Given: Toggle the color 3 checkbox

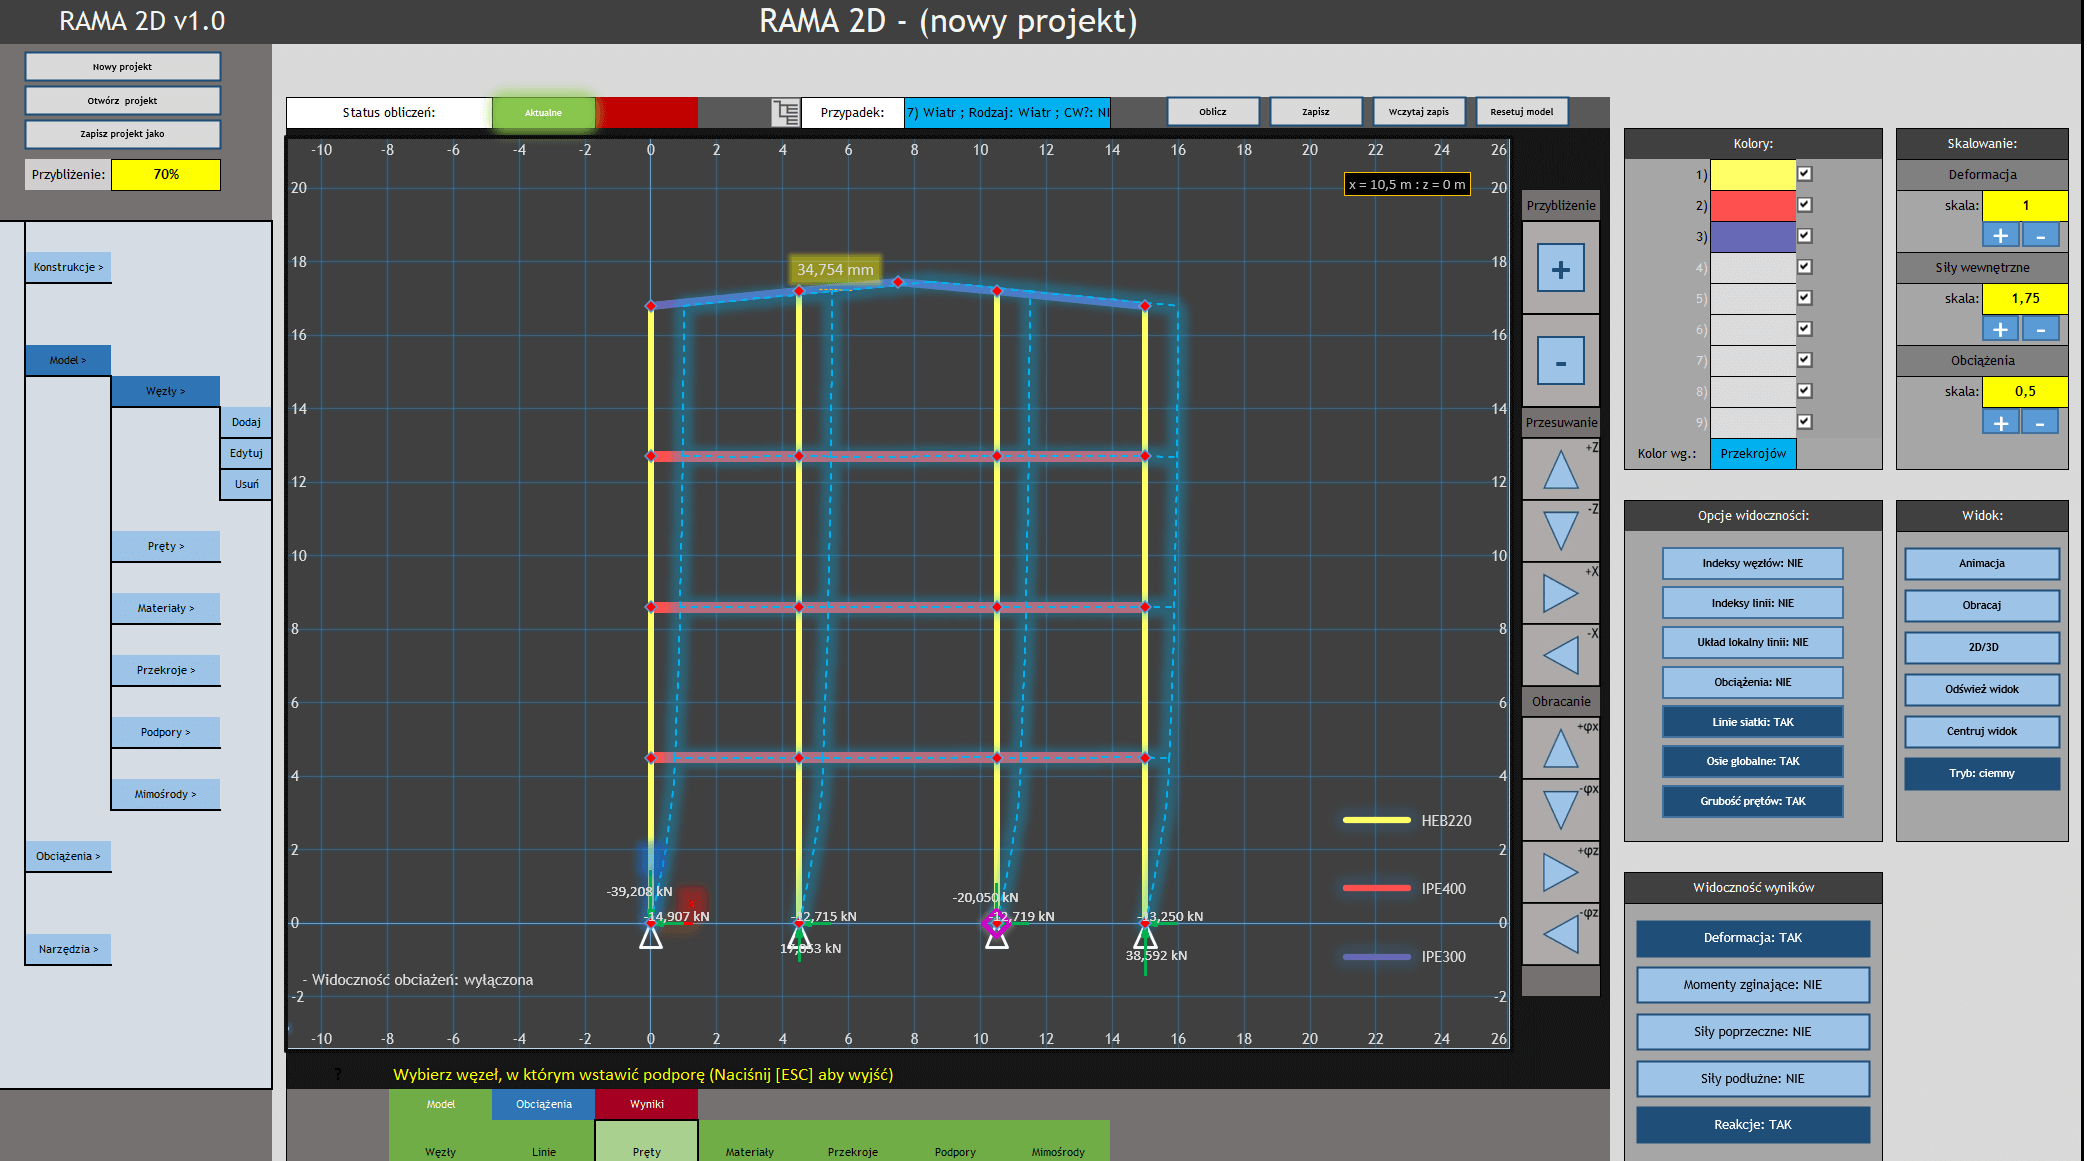Looking at the screenshot, I should pos(1804,236).
